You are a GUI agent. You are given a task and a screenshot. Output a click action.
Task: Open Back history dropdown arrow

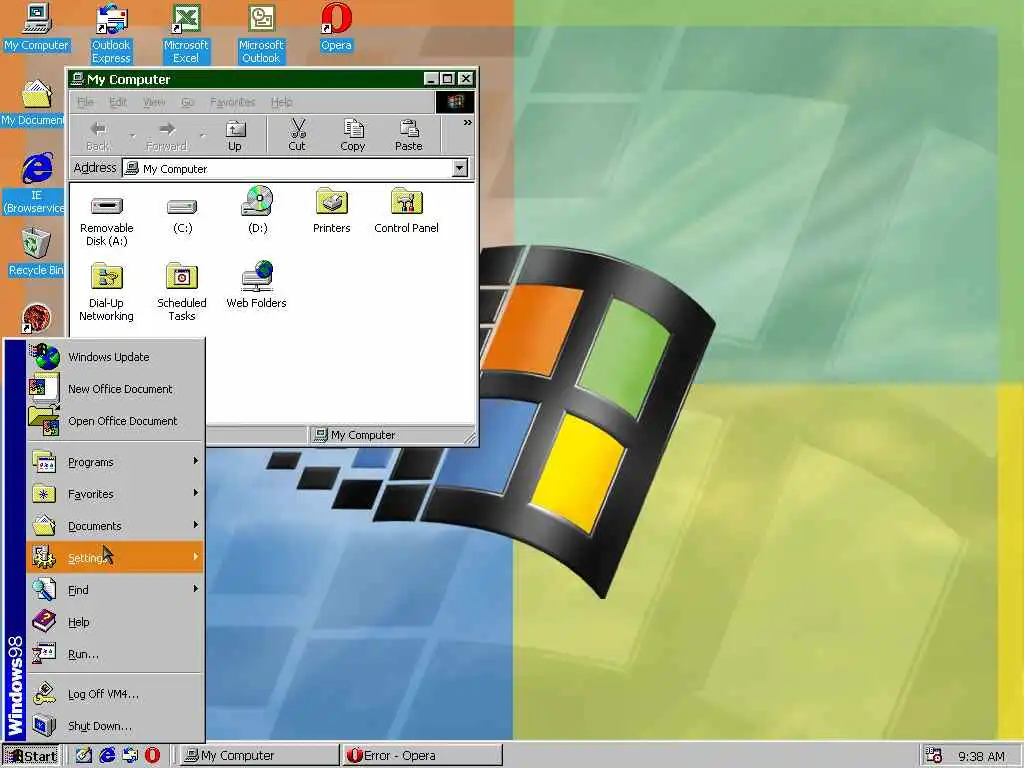pyautogui.click(x=133, y=136)
